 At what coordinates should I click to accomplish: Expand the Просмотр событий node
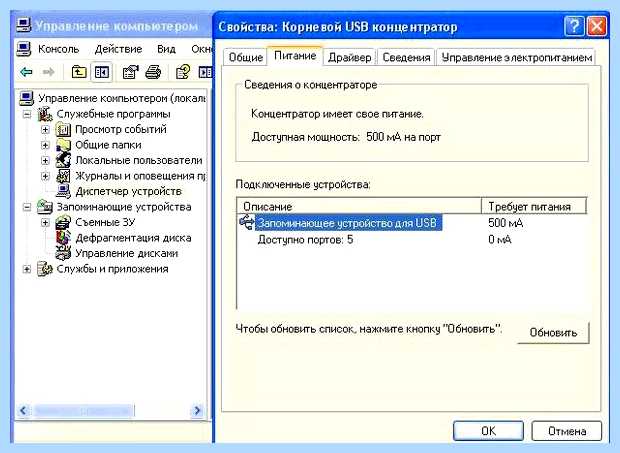pyautogui.click(x=45, y=130)
